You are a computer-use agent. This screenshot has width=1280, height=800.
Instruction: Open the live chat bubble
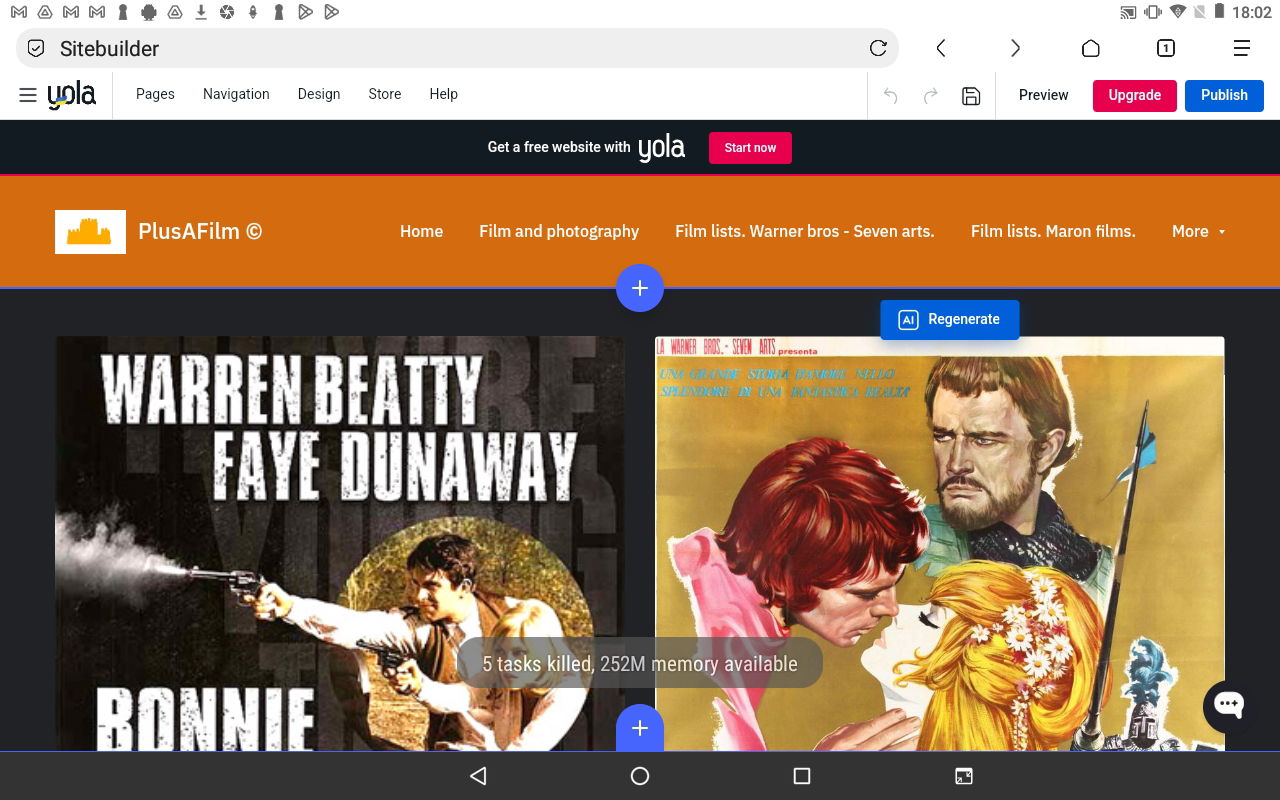pos(1228,705)
